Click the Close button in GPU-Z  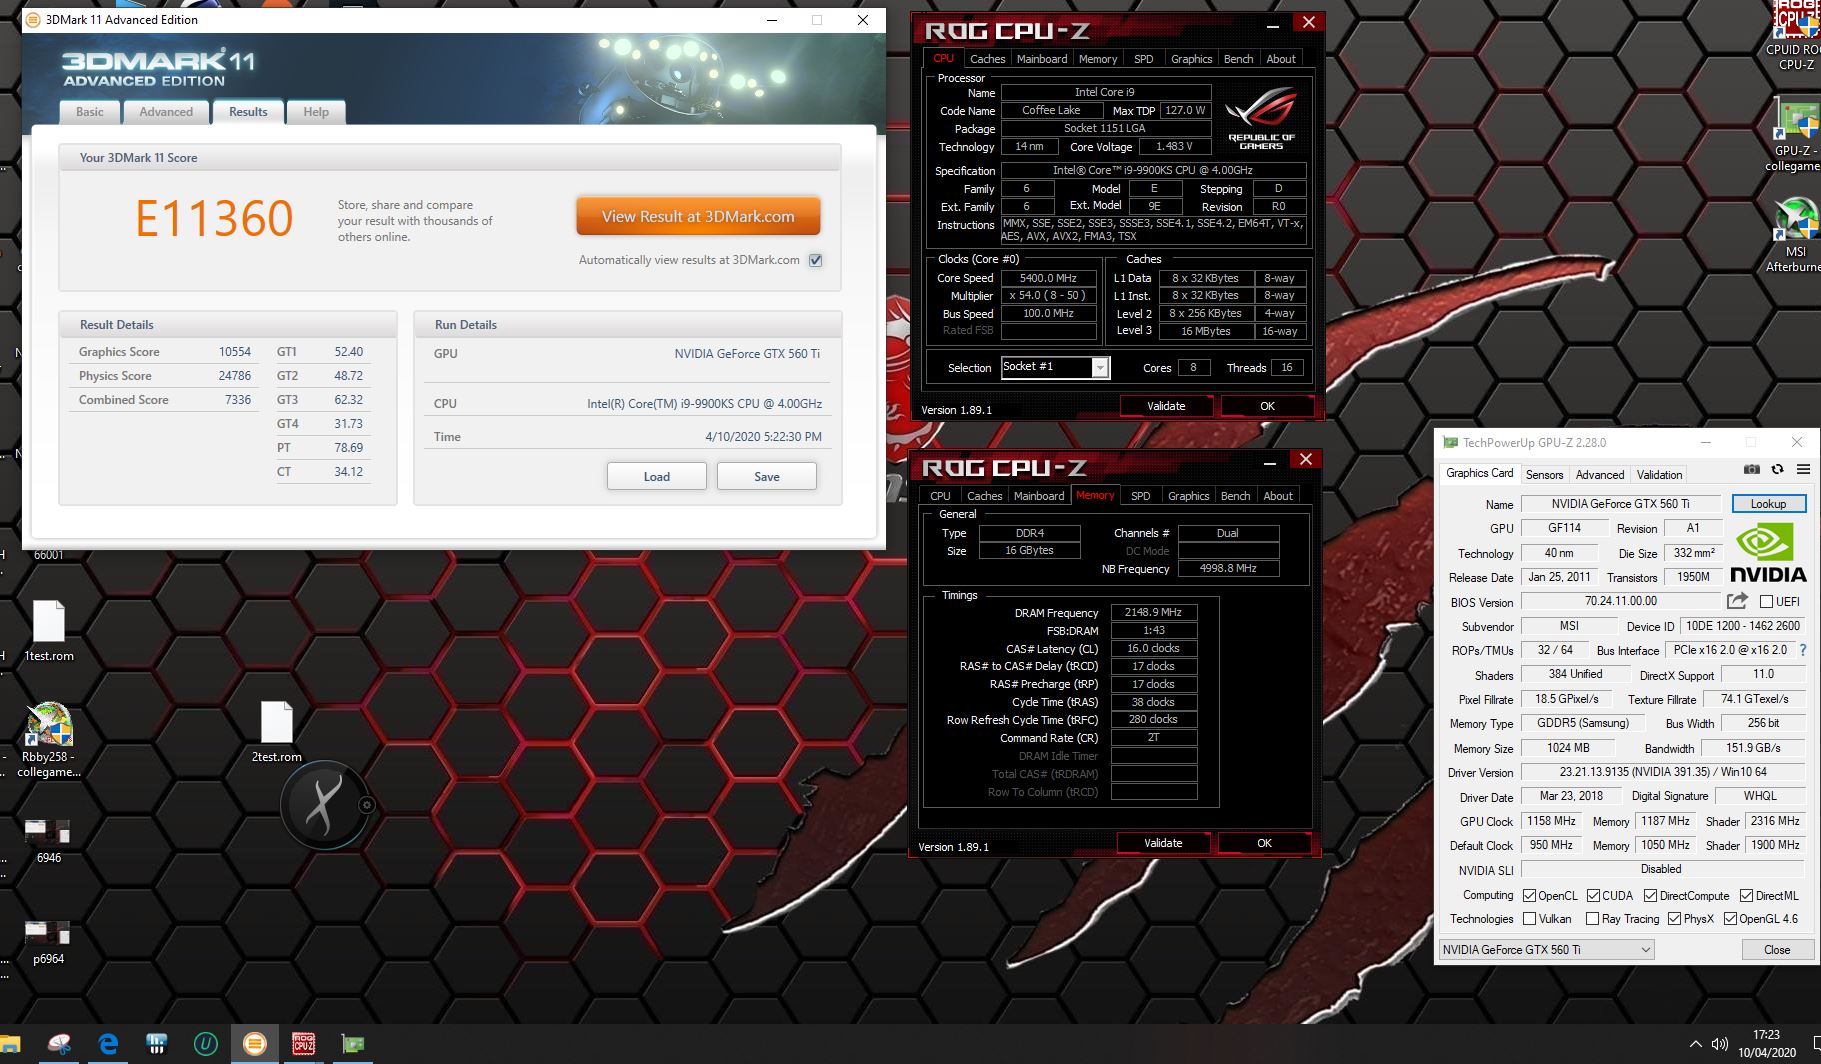coord(1777,949)
